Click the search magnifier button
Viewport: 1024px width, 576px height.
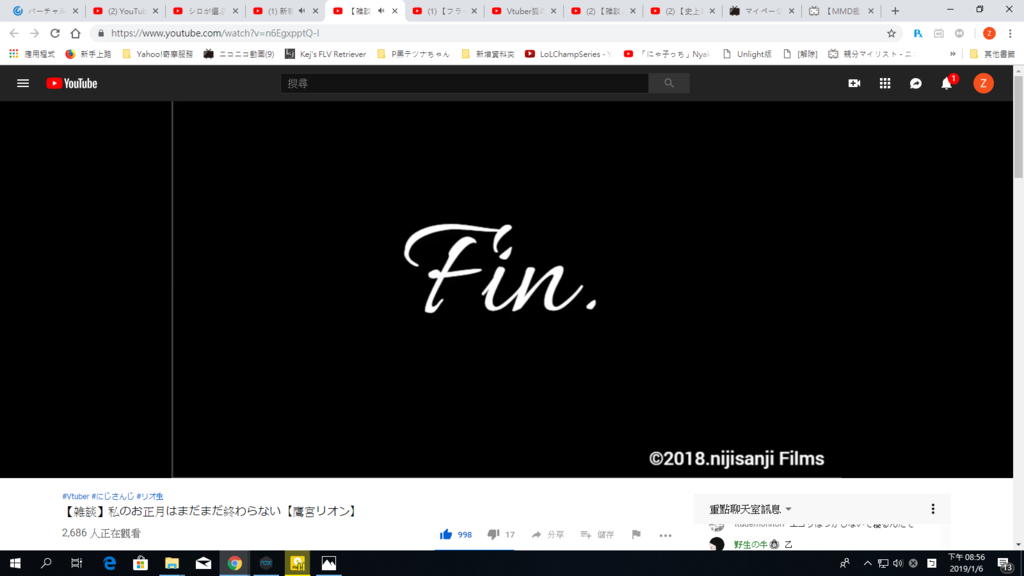pos(669,83)
